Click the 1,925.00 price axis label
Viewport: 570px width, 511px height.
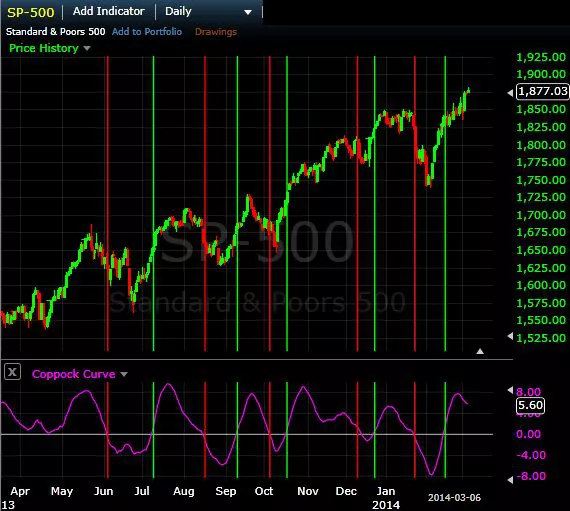[541, 57]
